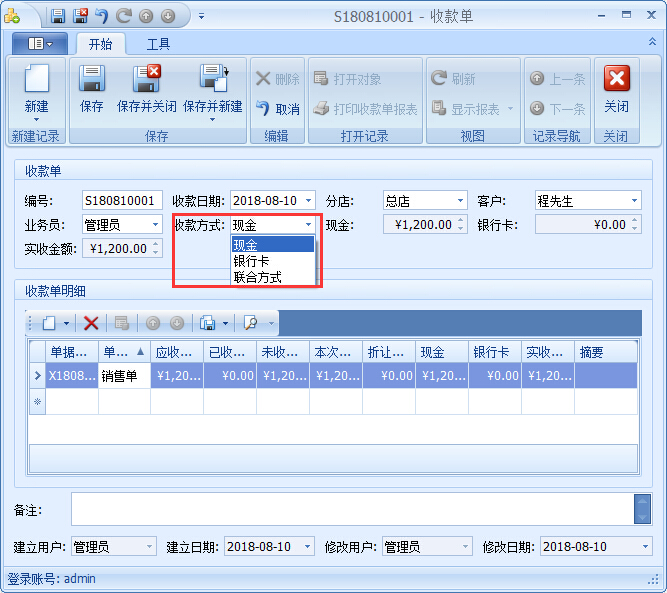Viewport: 667px width, 593px height.
Task: Select 银行卡 from payment method list
Action: [x=251, y=261]
